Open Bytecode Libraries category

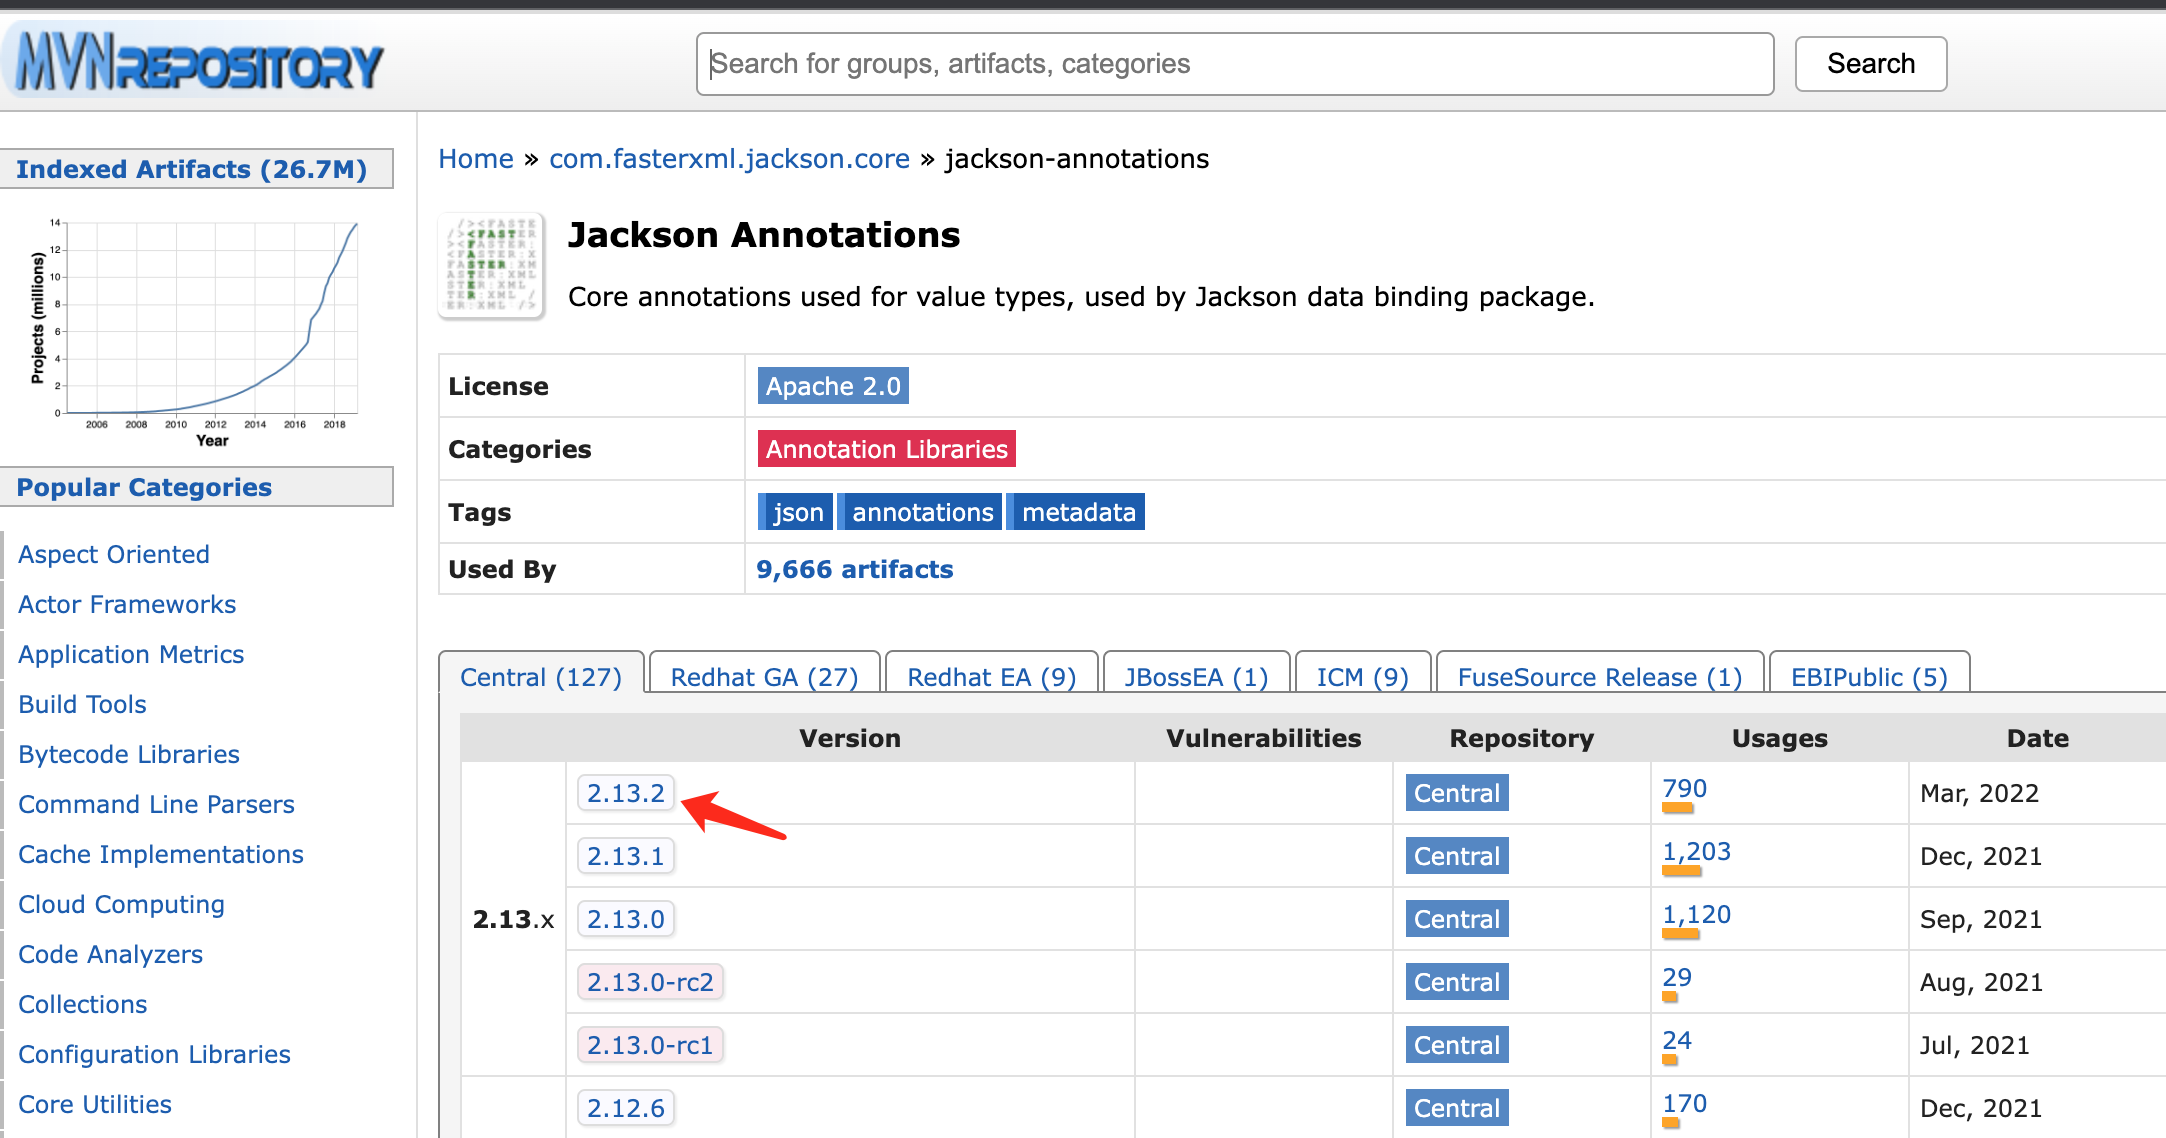point(129,754)
